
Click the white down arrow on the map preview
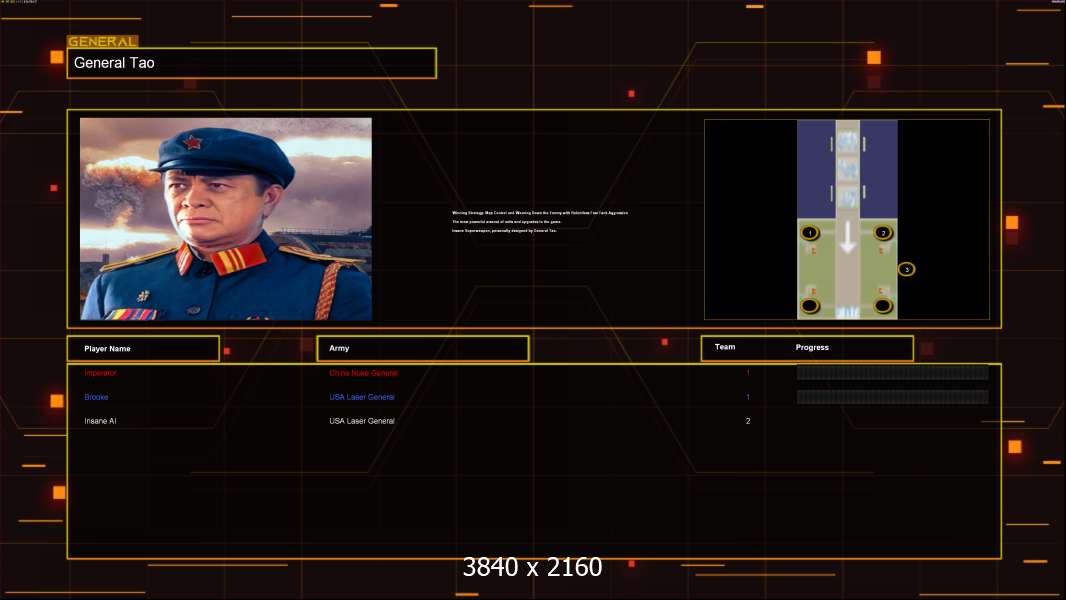point(847,237)
